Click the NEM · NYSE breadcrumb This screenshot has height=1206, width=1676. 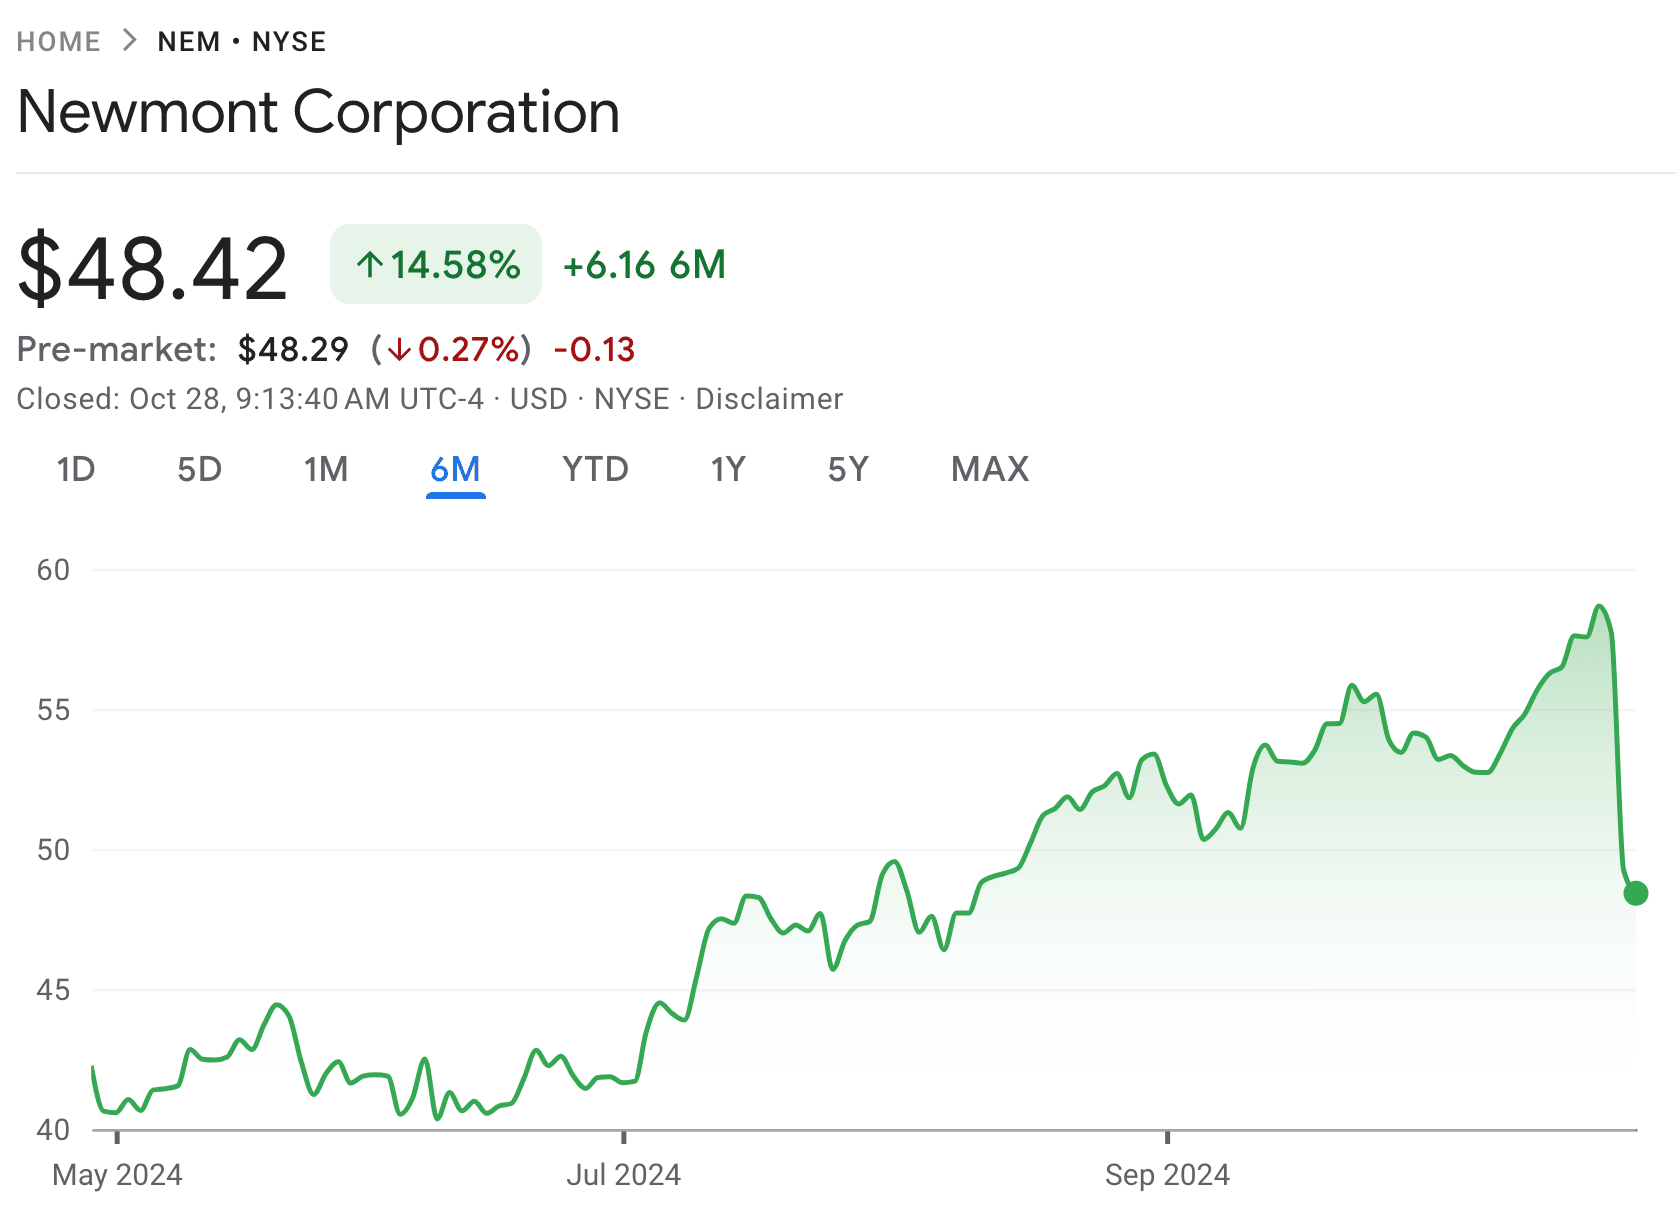click(x=240, y=41)
